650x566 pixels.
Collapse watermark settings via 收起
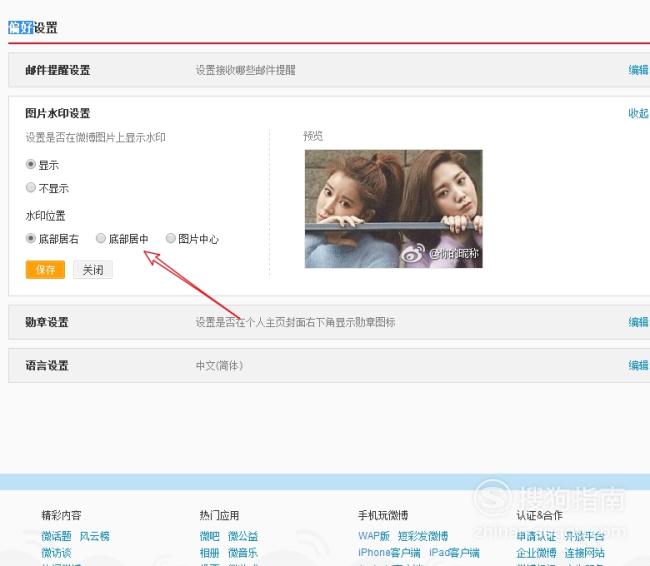pyautogui.click(x=638, y=113)
